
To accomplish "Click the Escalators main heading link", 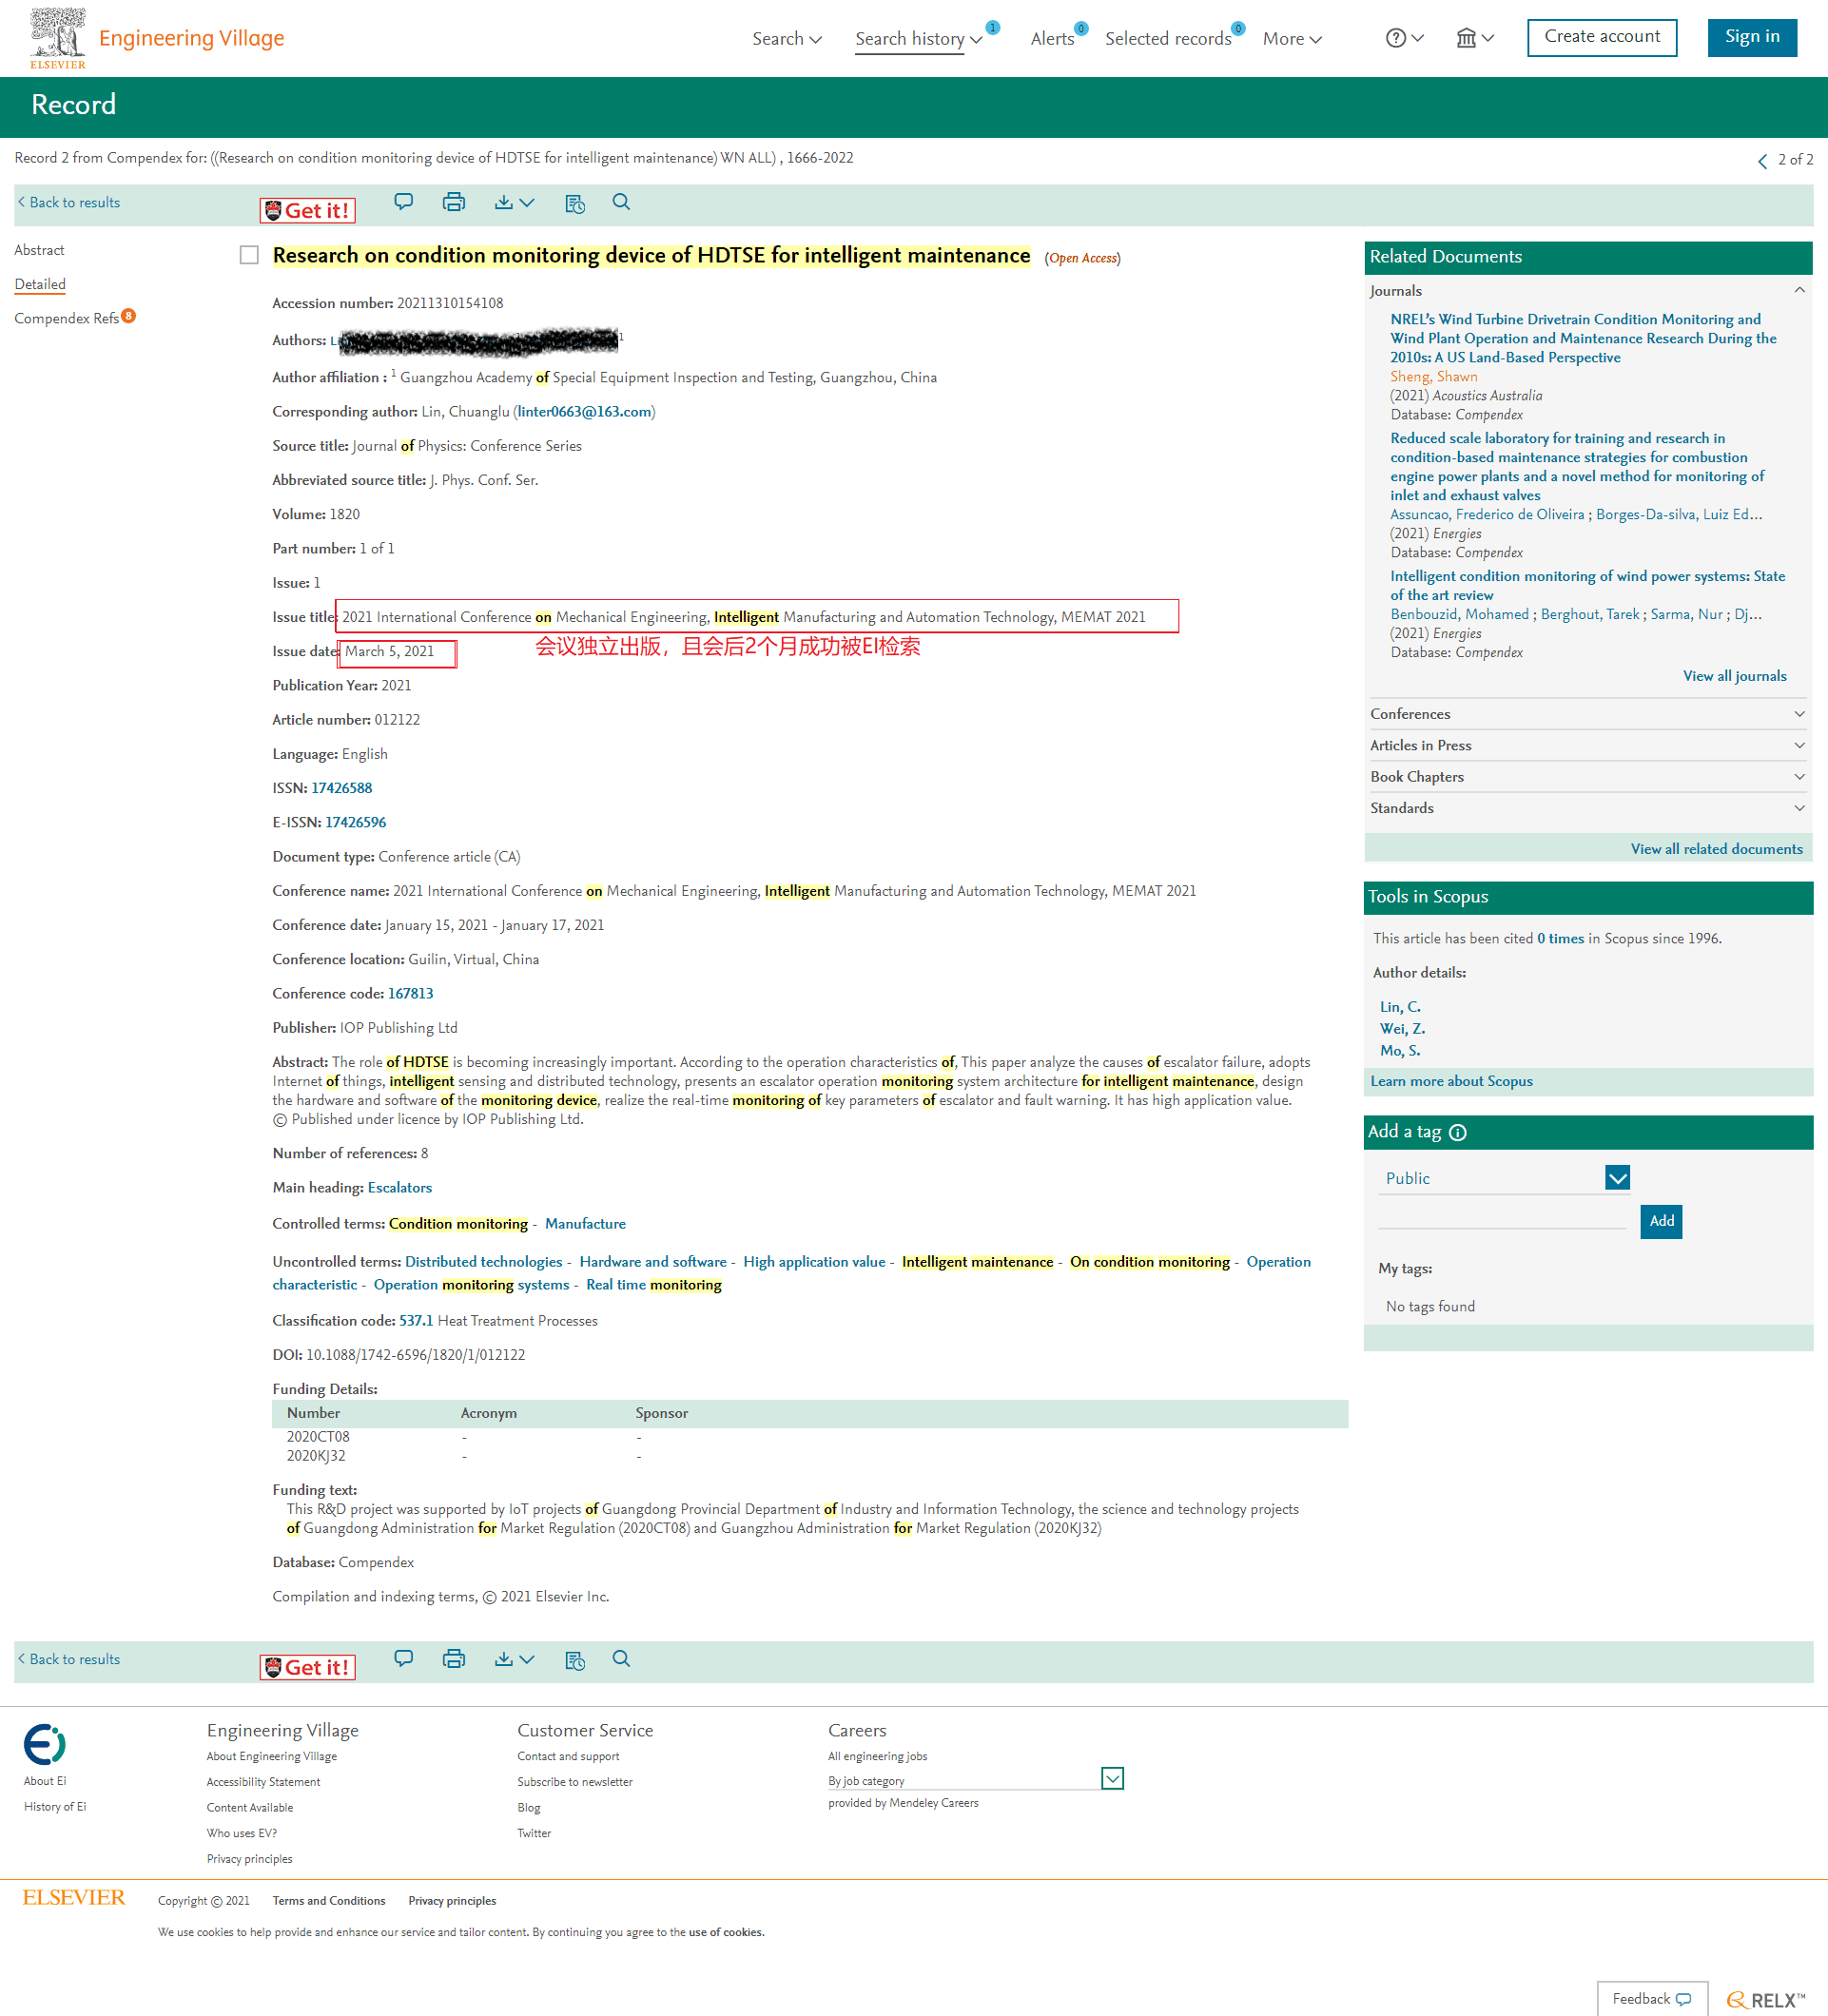I will pyautogui.click(x=399, y=1187).
